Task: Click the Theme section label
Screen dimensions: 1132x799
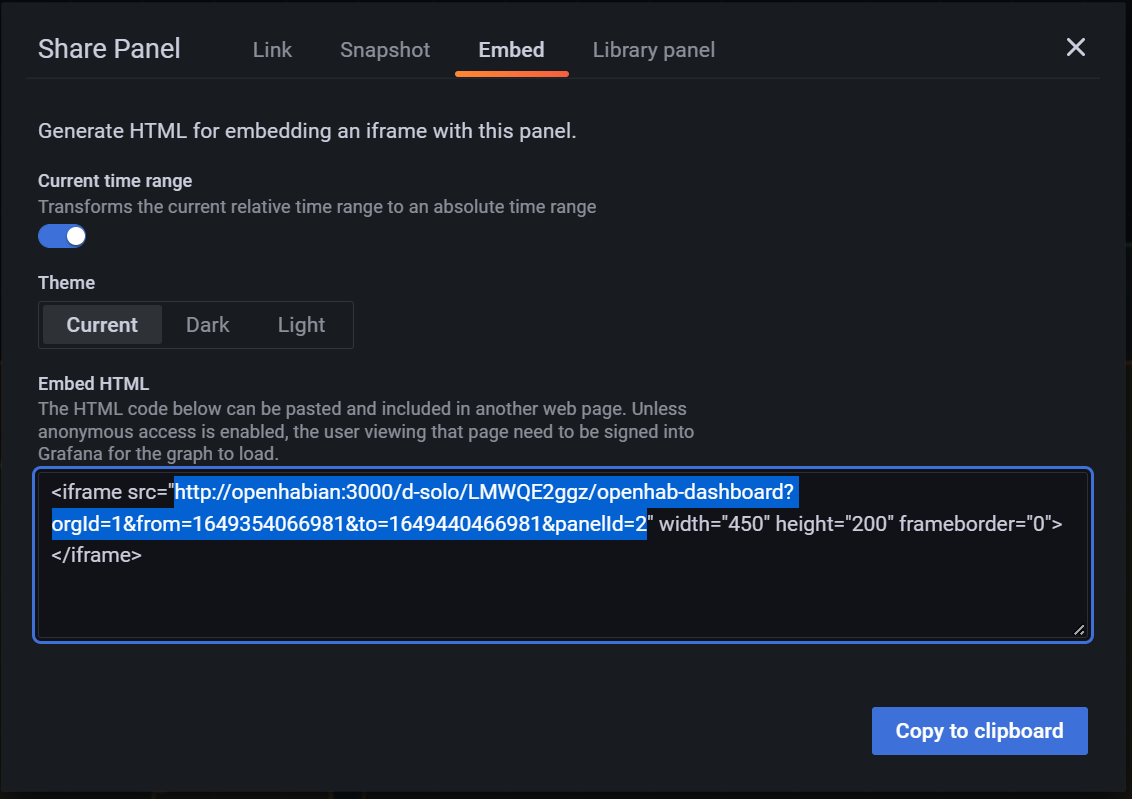Action: (66, 283)
